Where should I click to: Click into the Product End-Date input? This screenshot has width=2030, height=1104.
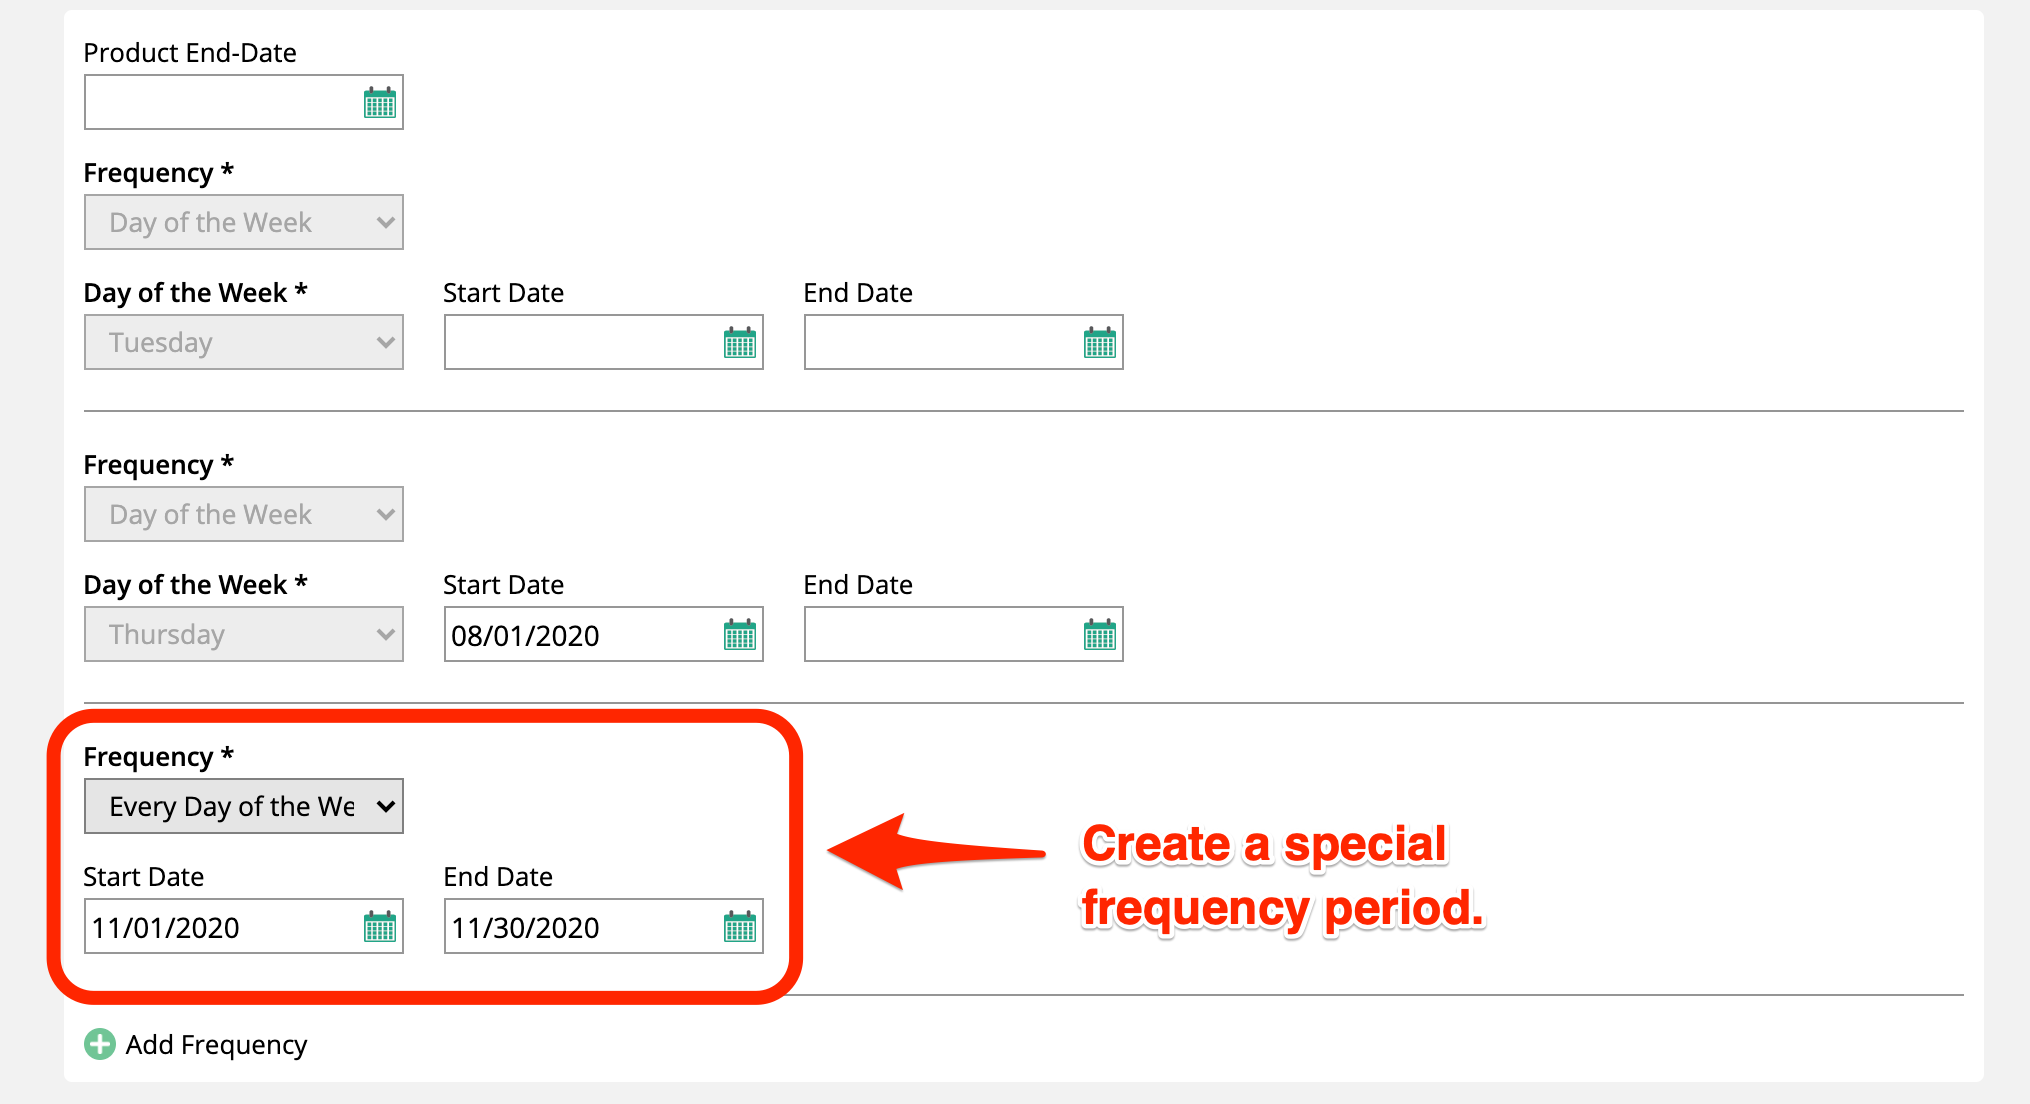(x=220, y=103)
